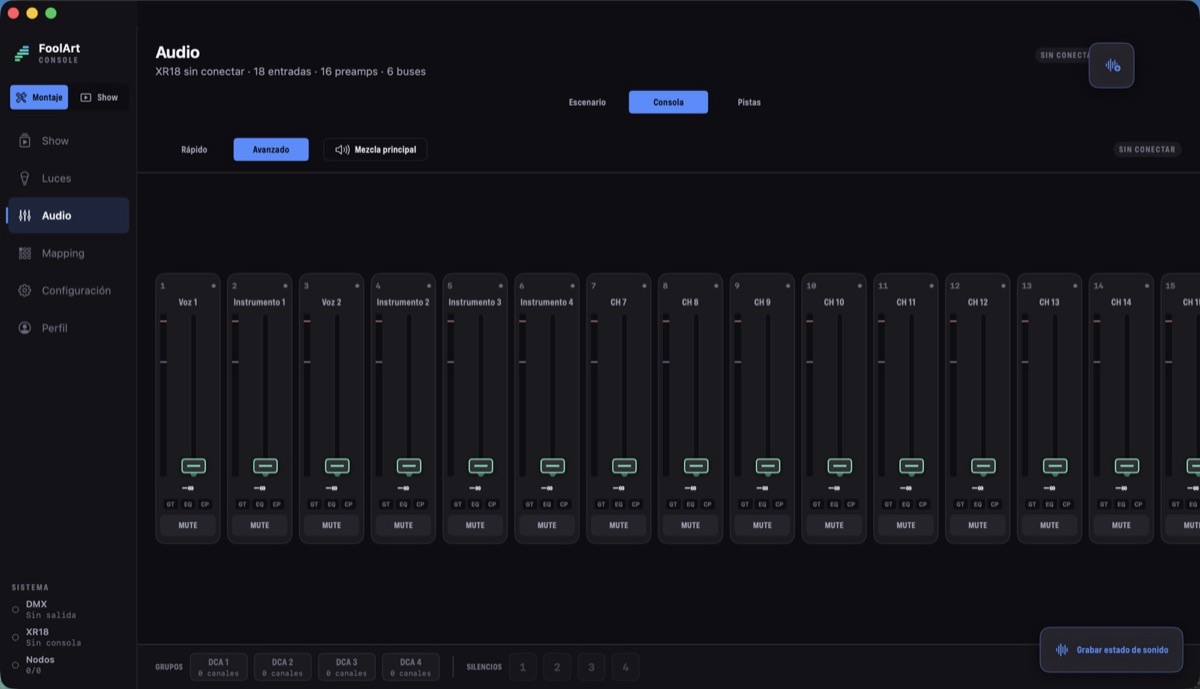Mute the Voz 2 channel
Screen dimensions: 1200x689
[331, 525]
